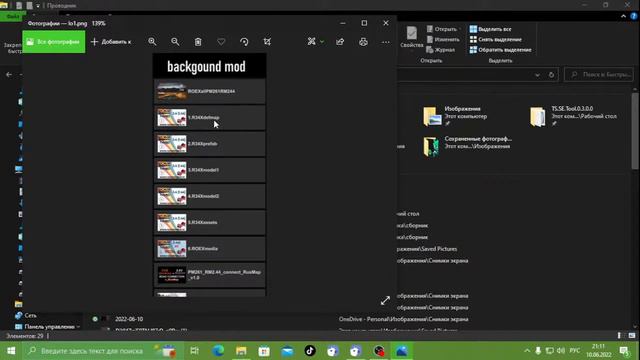This screenshot has height=360, width=640.
Task: Open the Windows Start menu
Action: pyautogui.click(x=11, y=351)
